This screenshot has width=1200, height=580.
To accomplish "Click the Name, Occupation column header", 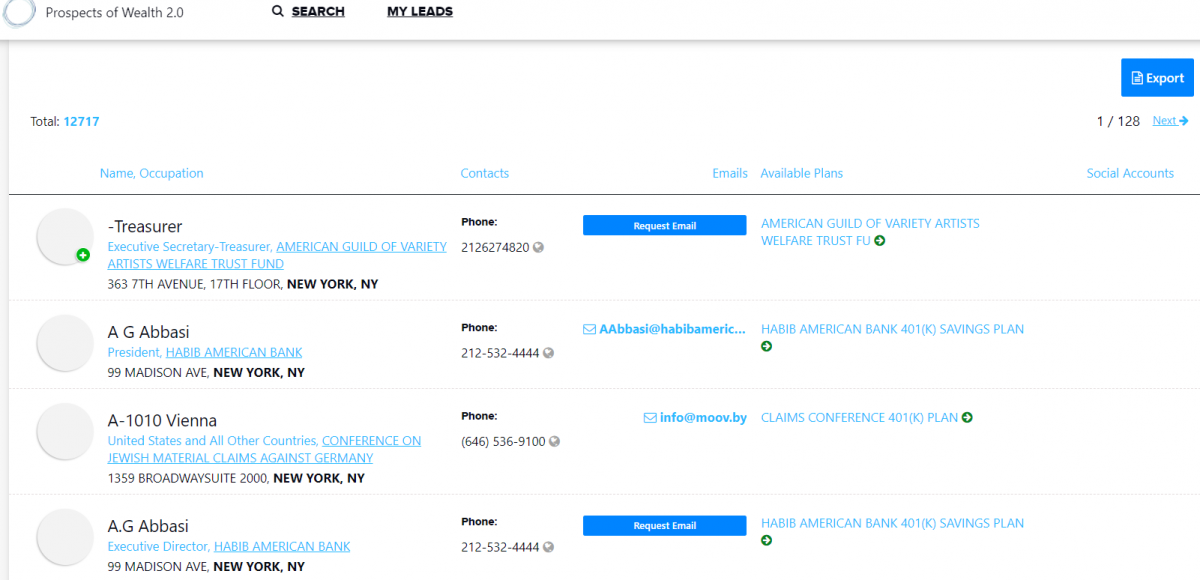I will coord(151,173).
